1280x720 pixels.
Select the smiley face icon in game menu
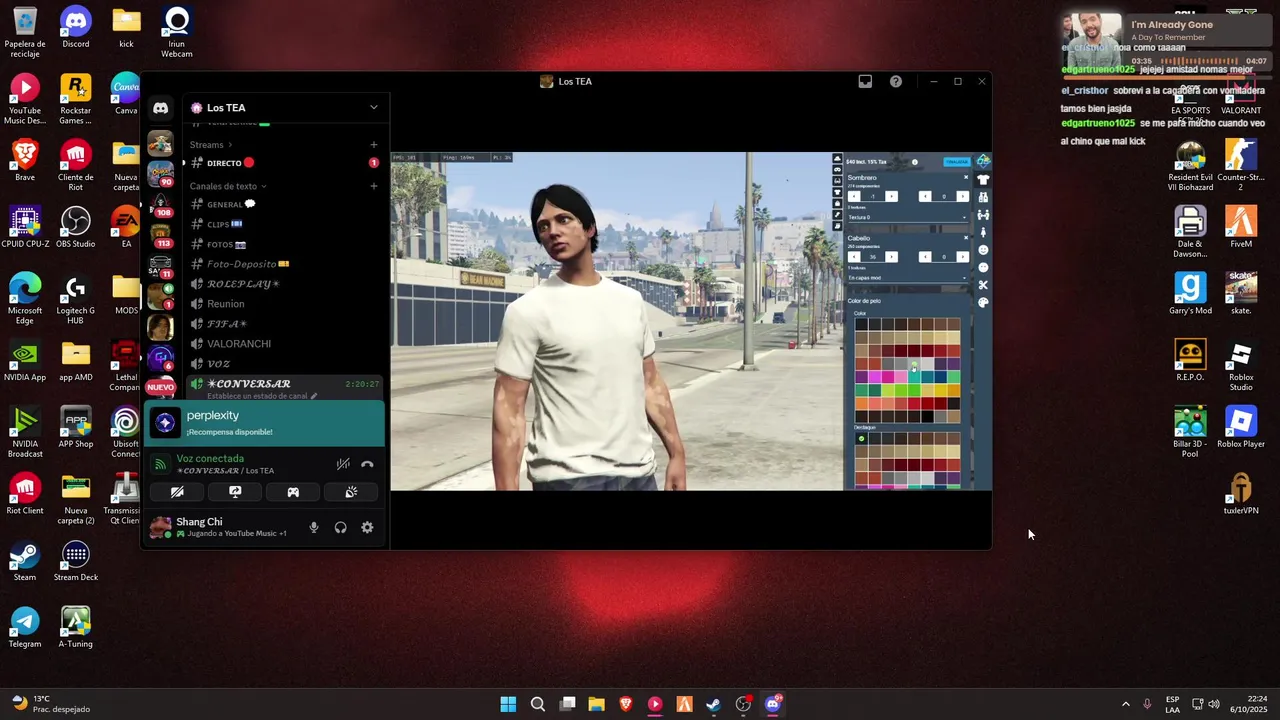[983, 250]
